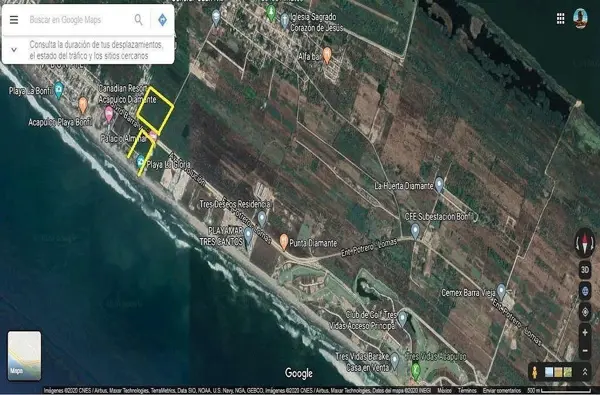This screenshot has width=600, height=395.
Task: Select Club de Golf Tres Vidas pin
Action: point(402,318)
